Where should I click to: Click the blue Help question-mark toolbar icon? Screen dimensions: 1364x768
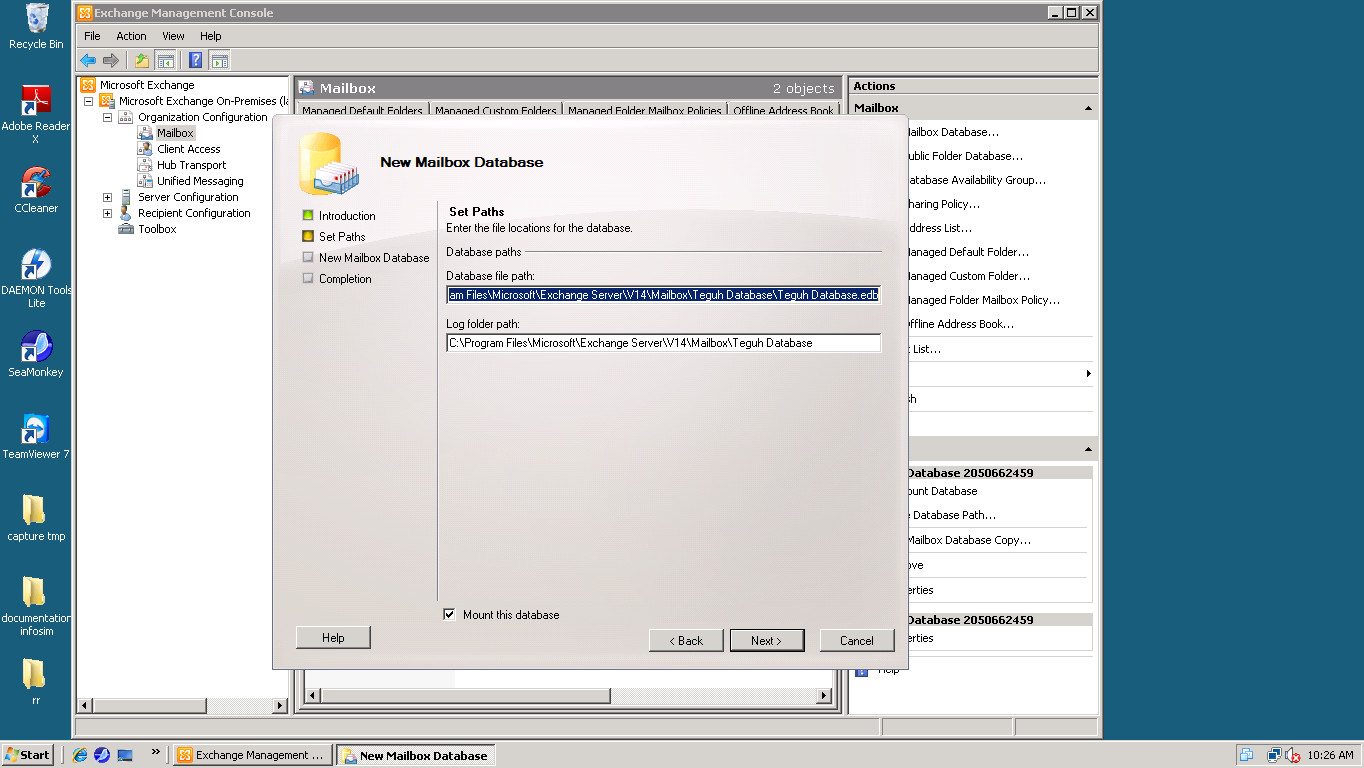(196, 60)
